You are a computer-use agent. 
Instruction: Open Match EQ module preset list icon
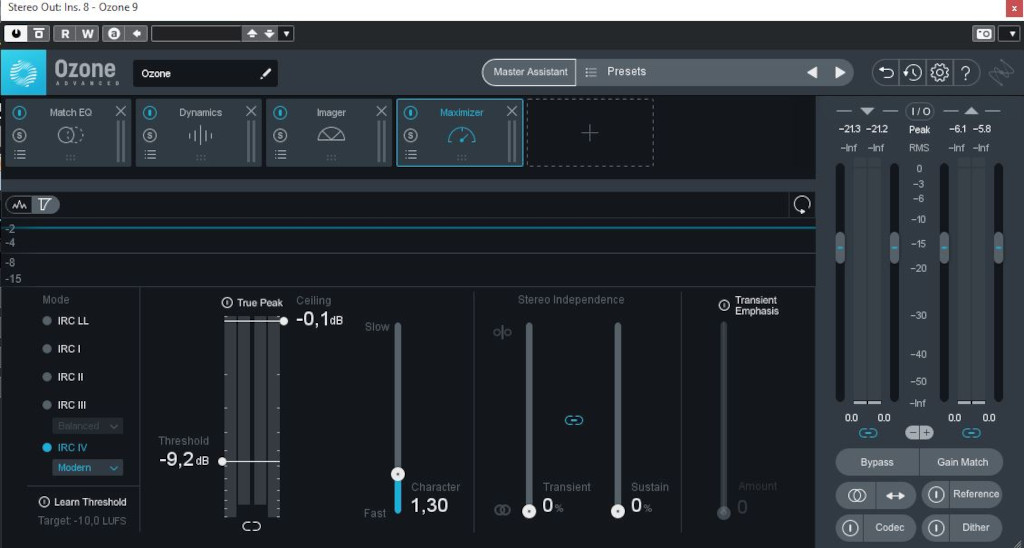(20, 155)
